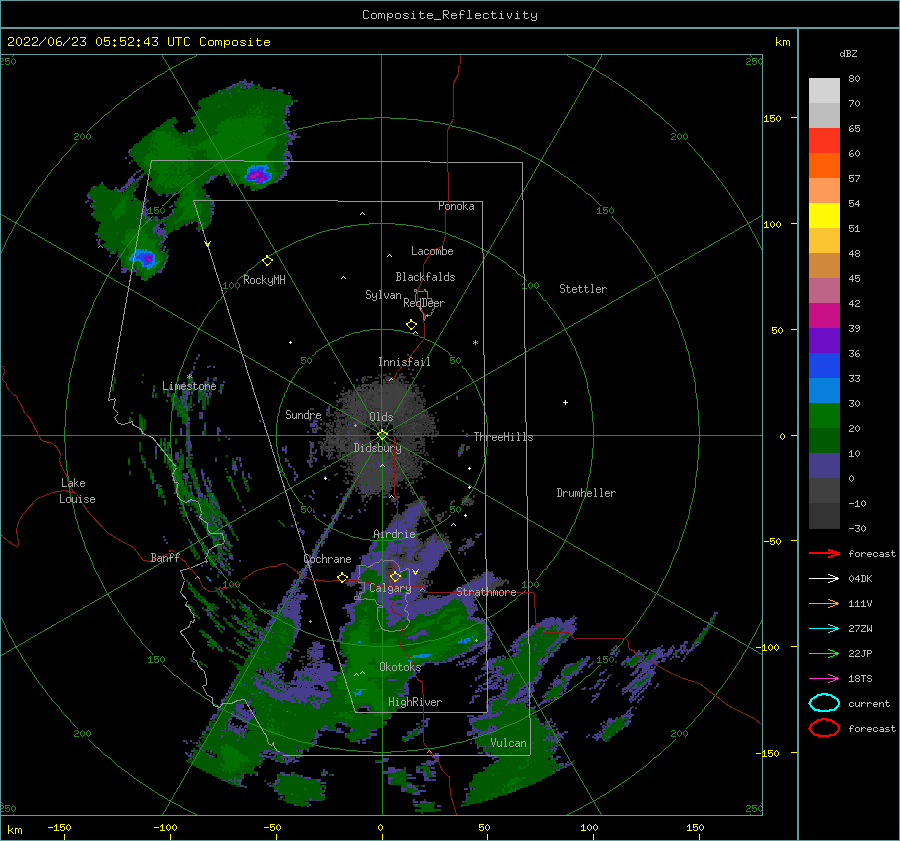Click the yellow diamond marker below Cochrane
Image resolution: width=900 pixels, height=841 pixels.
(343, 577)
